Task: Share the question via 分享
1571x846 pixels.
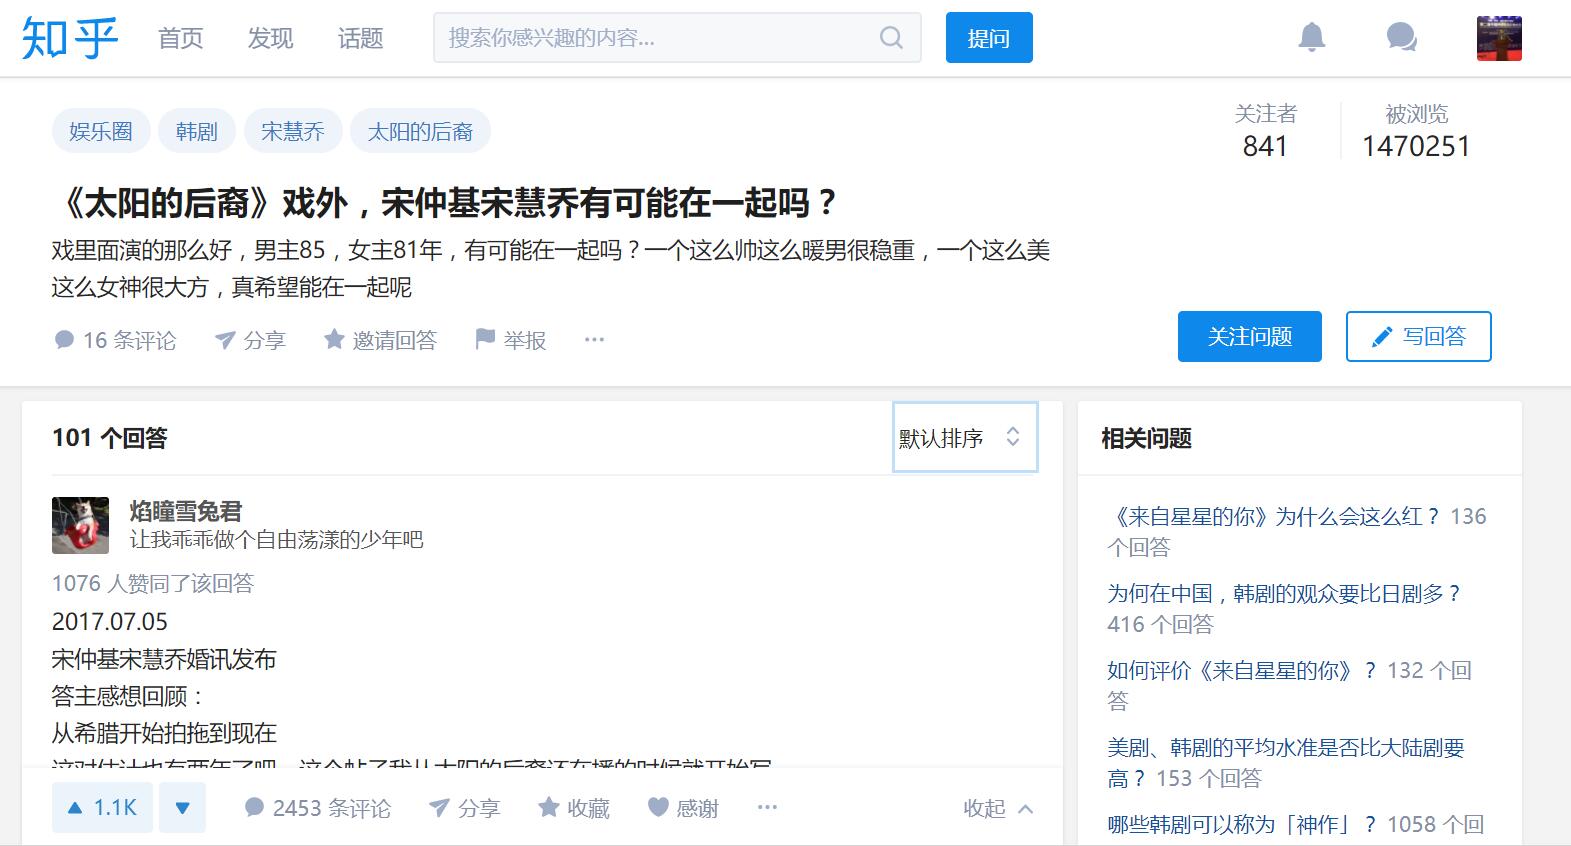Action: (250, 340)
